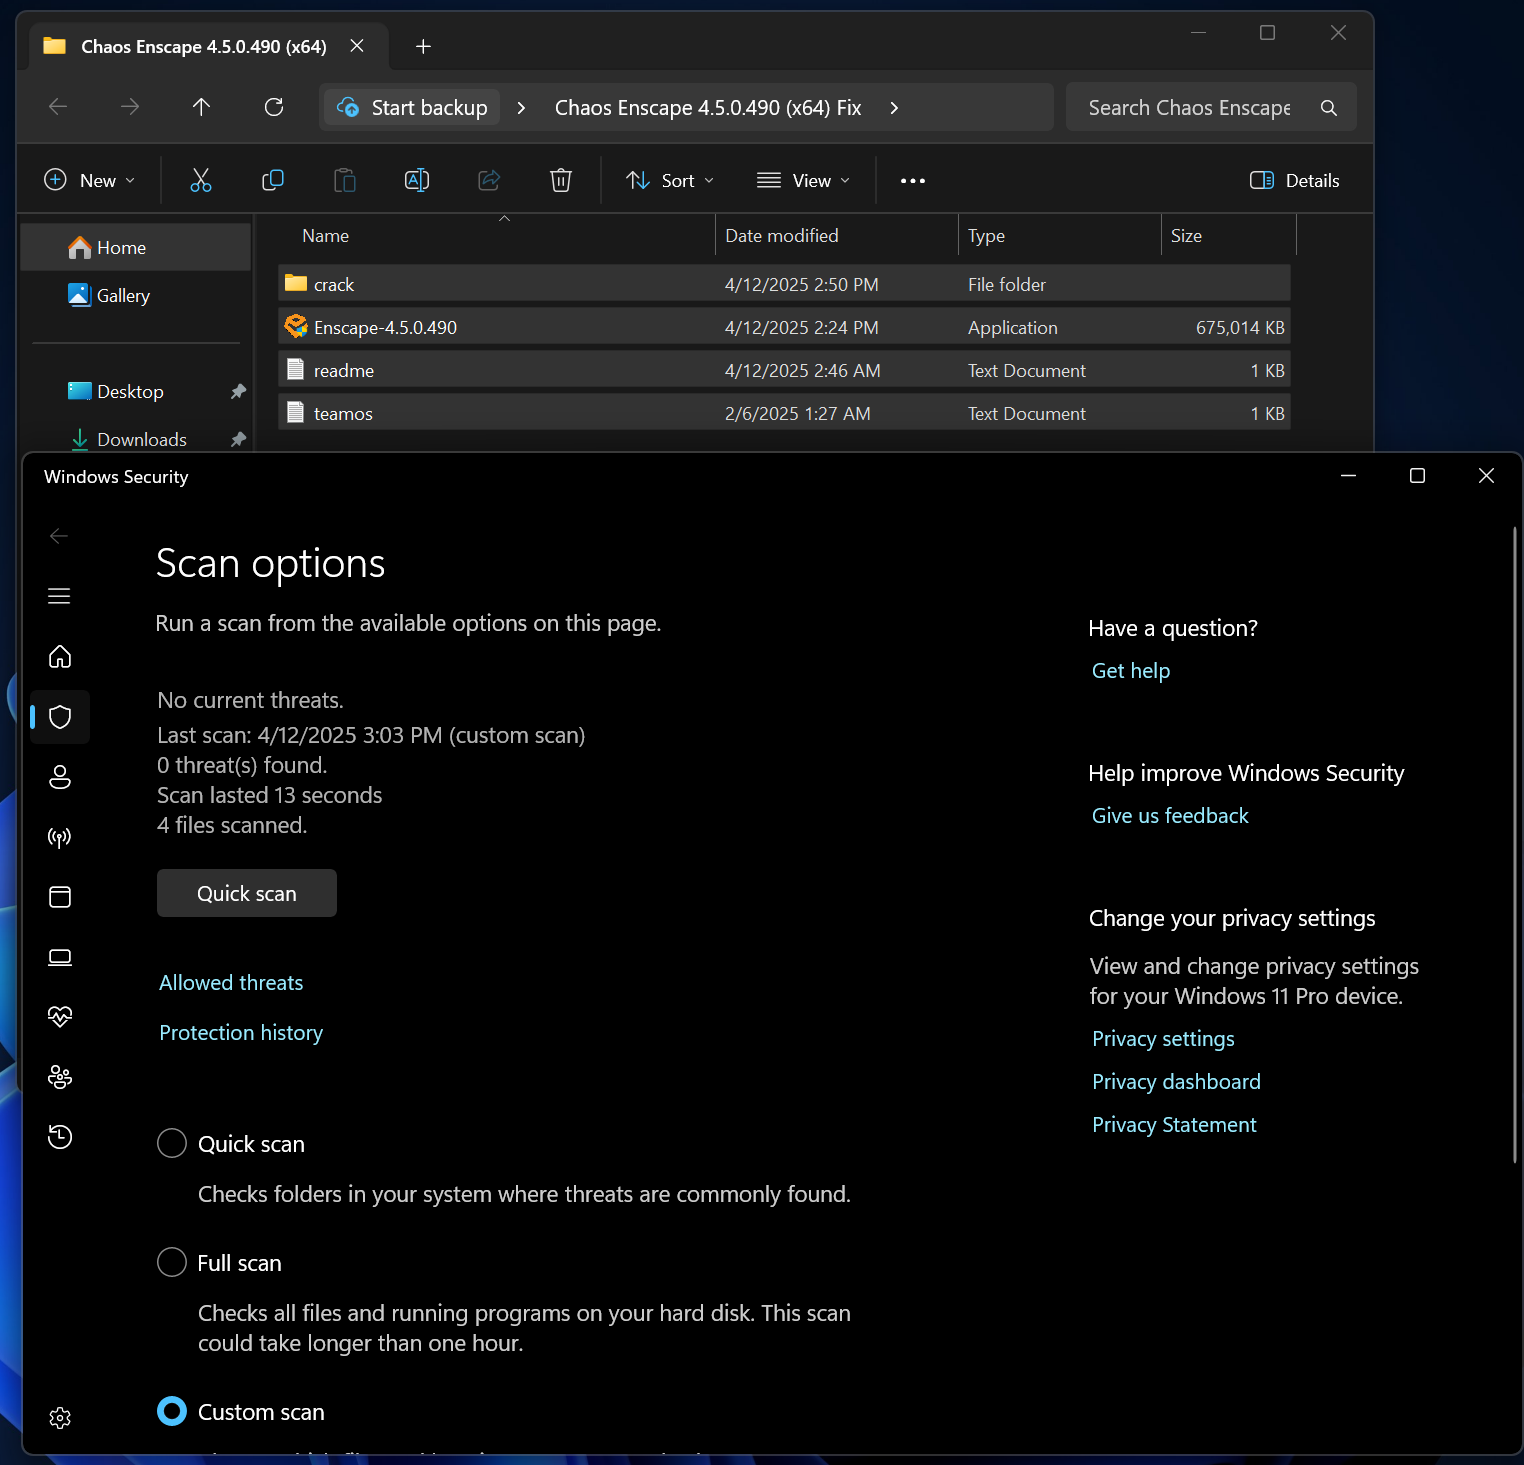Click the Give us feedback link
Screen dimensions: 1524x1465
1170,816
